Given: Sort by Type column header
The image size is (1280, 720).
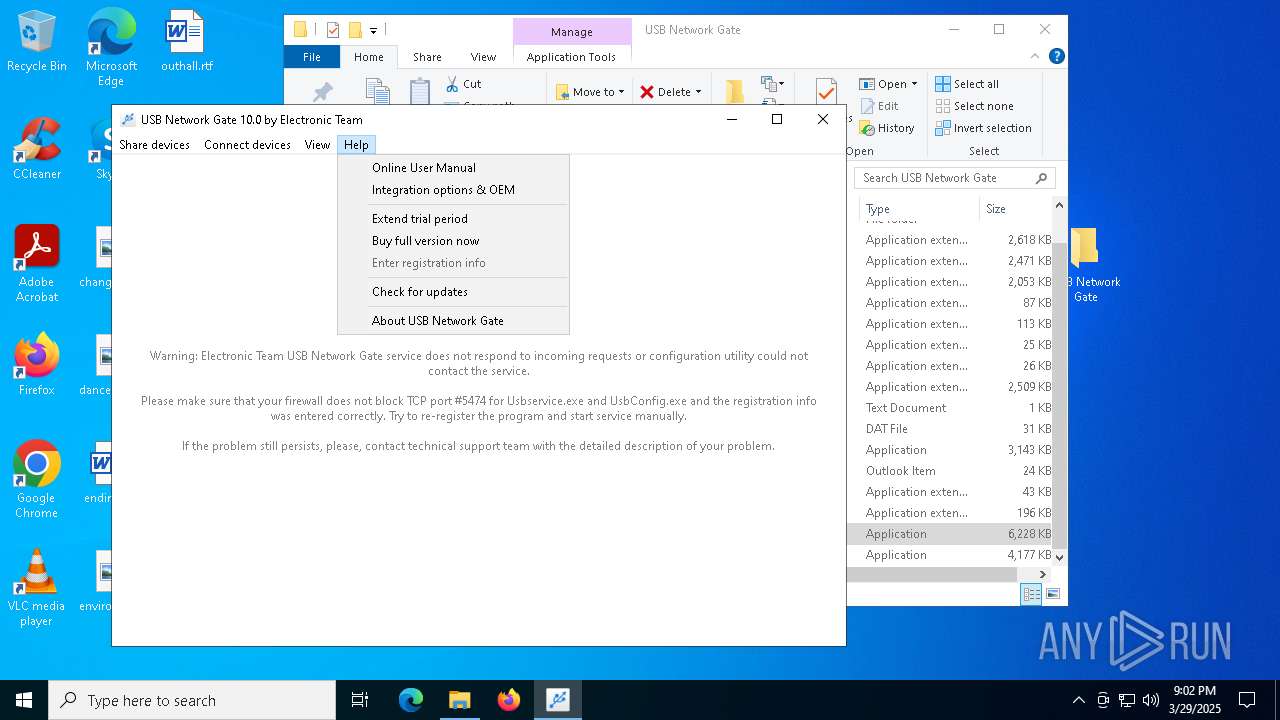Looking at the screenshot, I should click(x=918, y=209).
